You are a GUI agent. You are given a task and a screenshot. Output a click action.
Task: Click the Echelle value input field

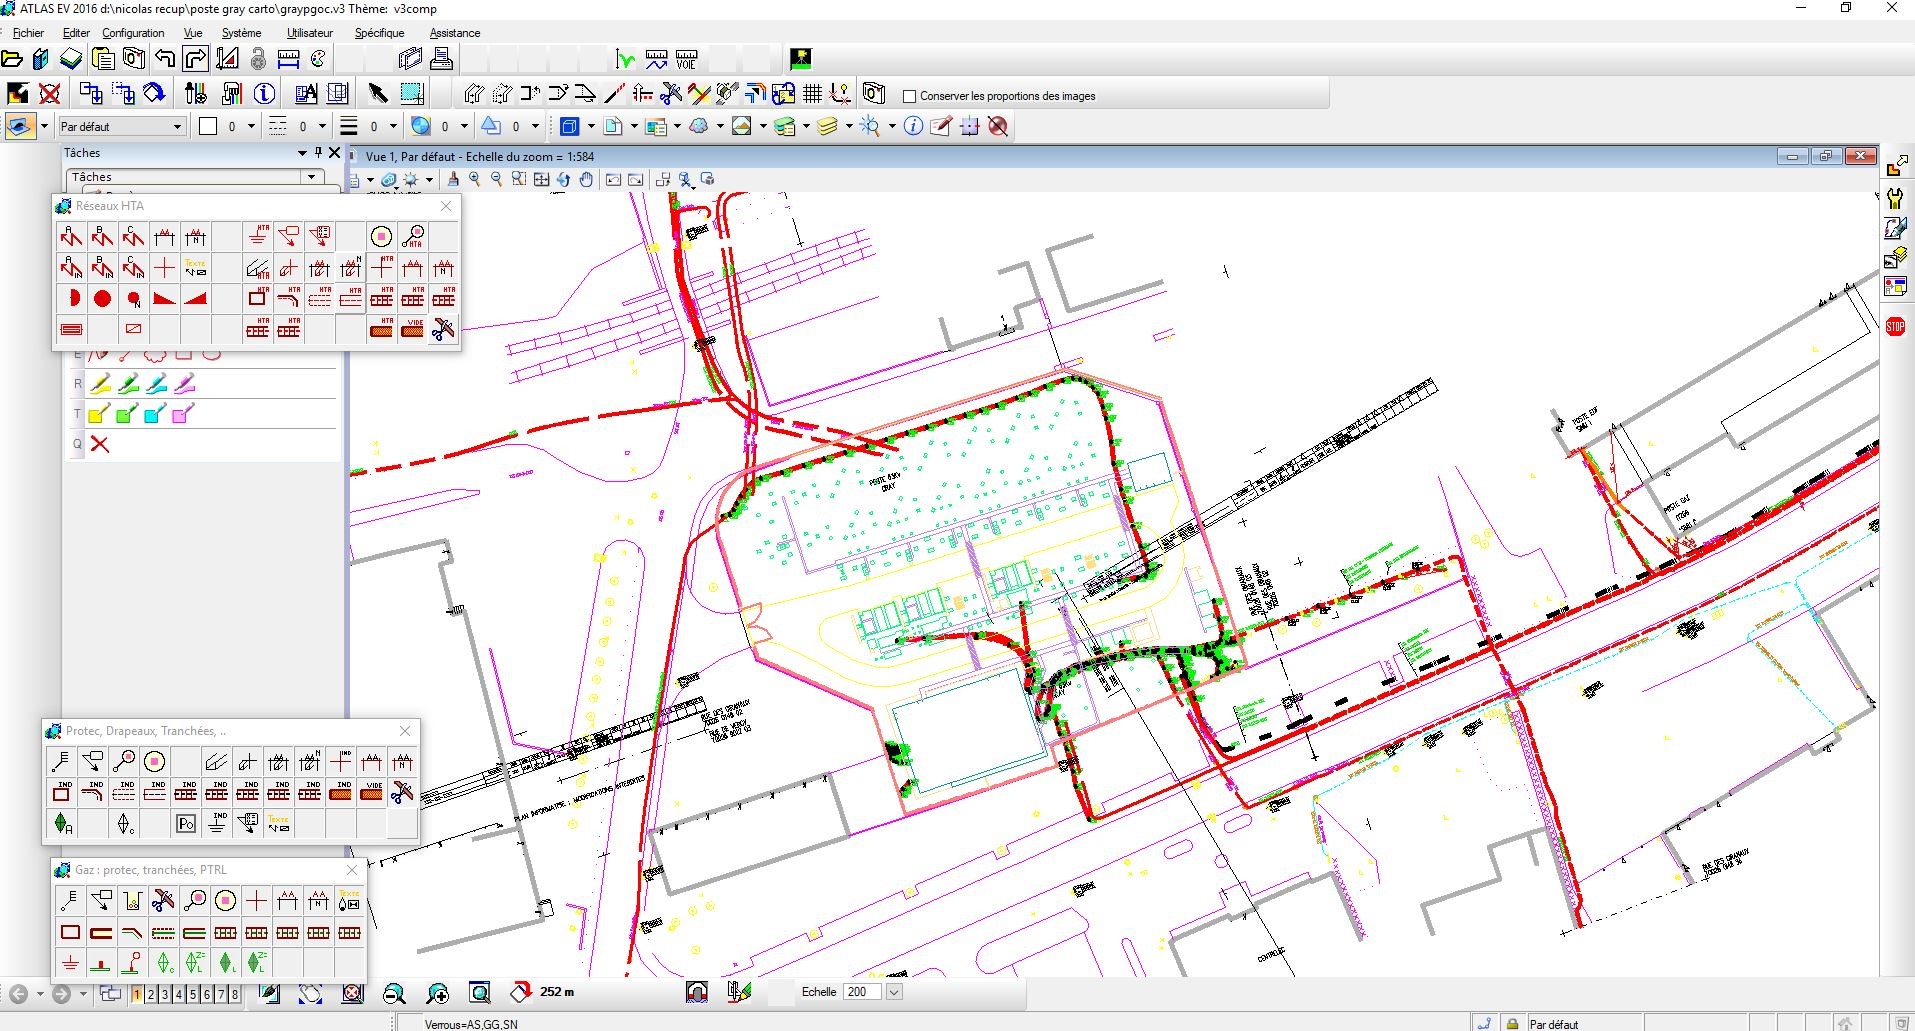pos(861,992)
